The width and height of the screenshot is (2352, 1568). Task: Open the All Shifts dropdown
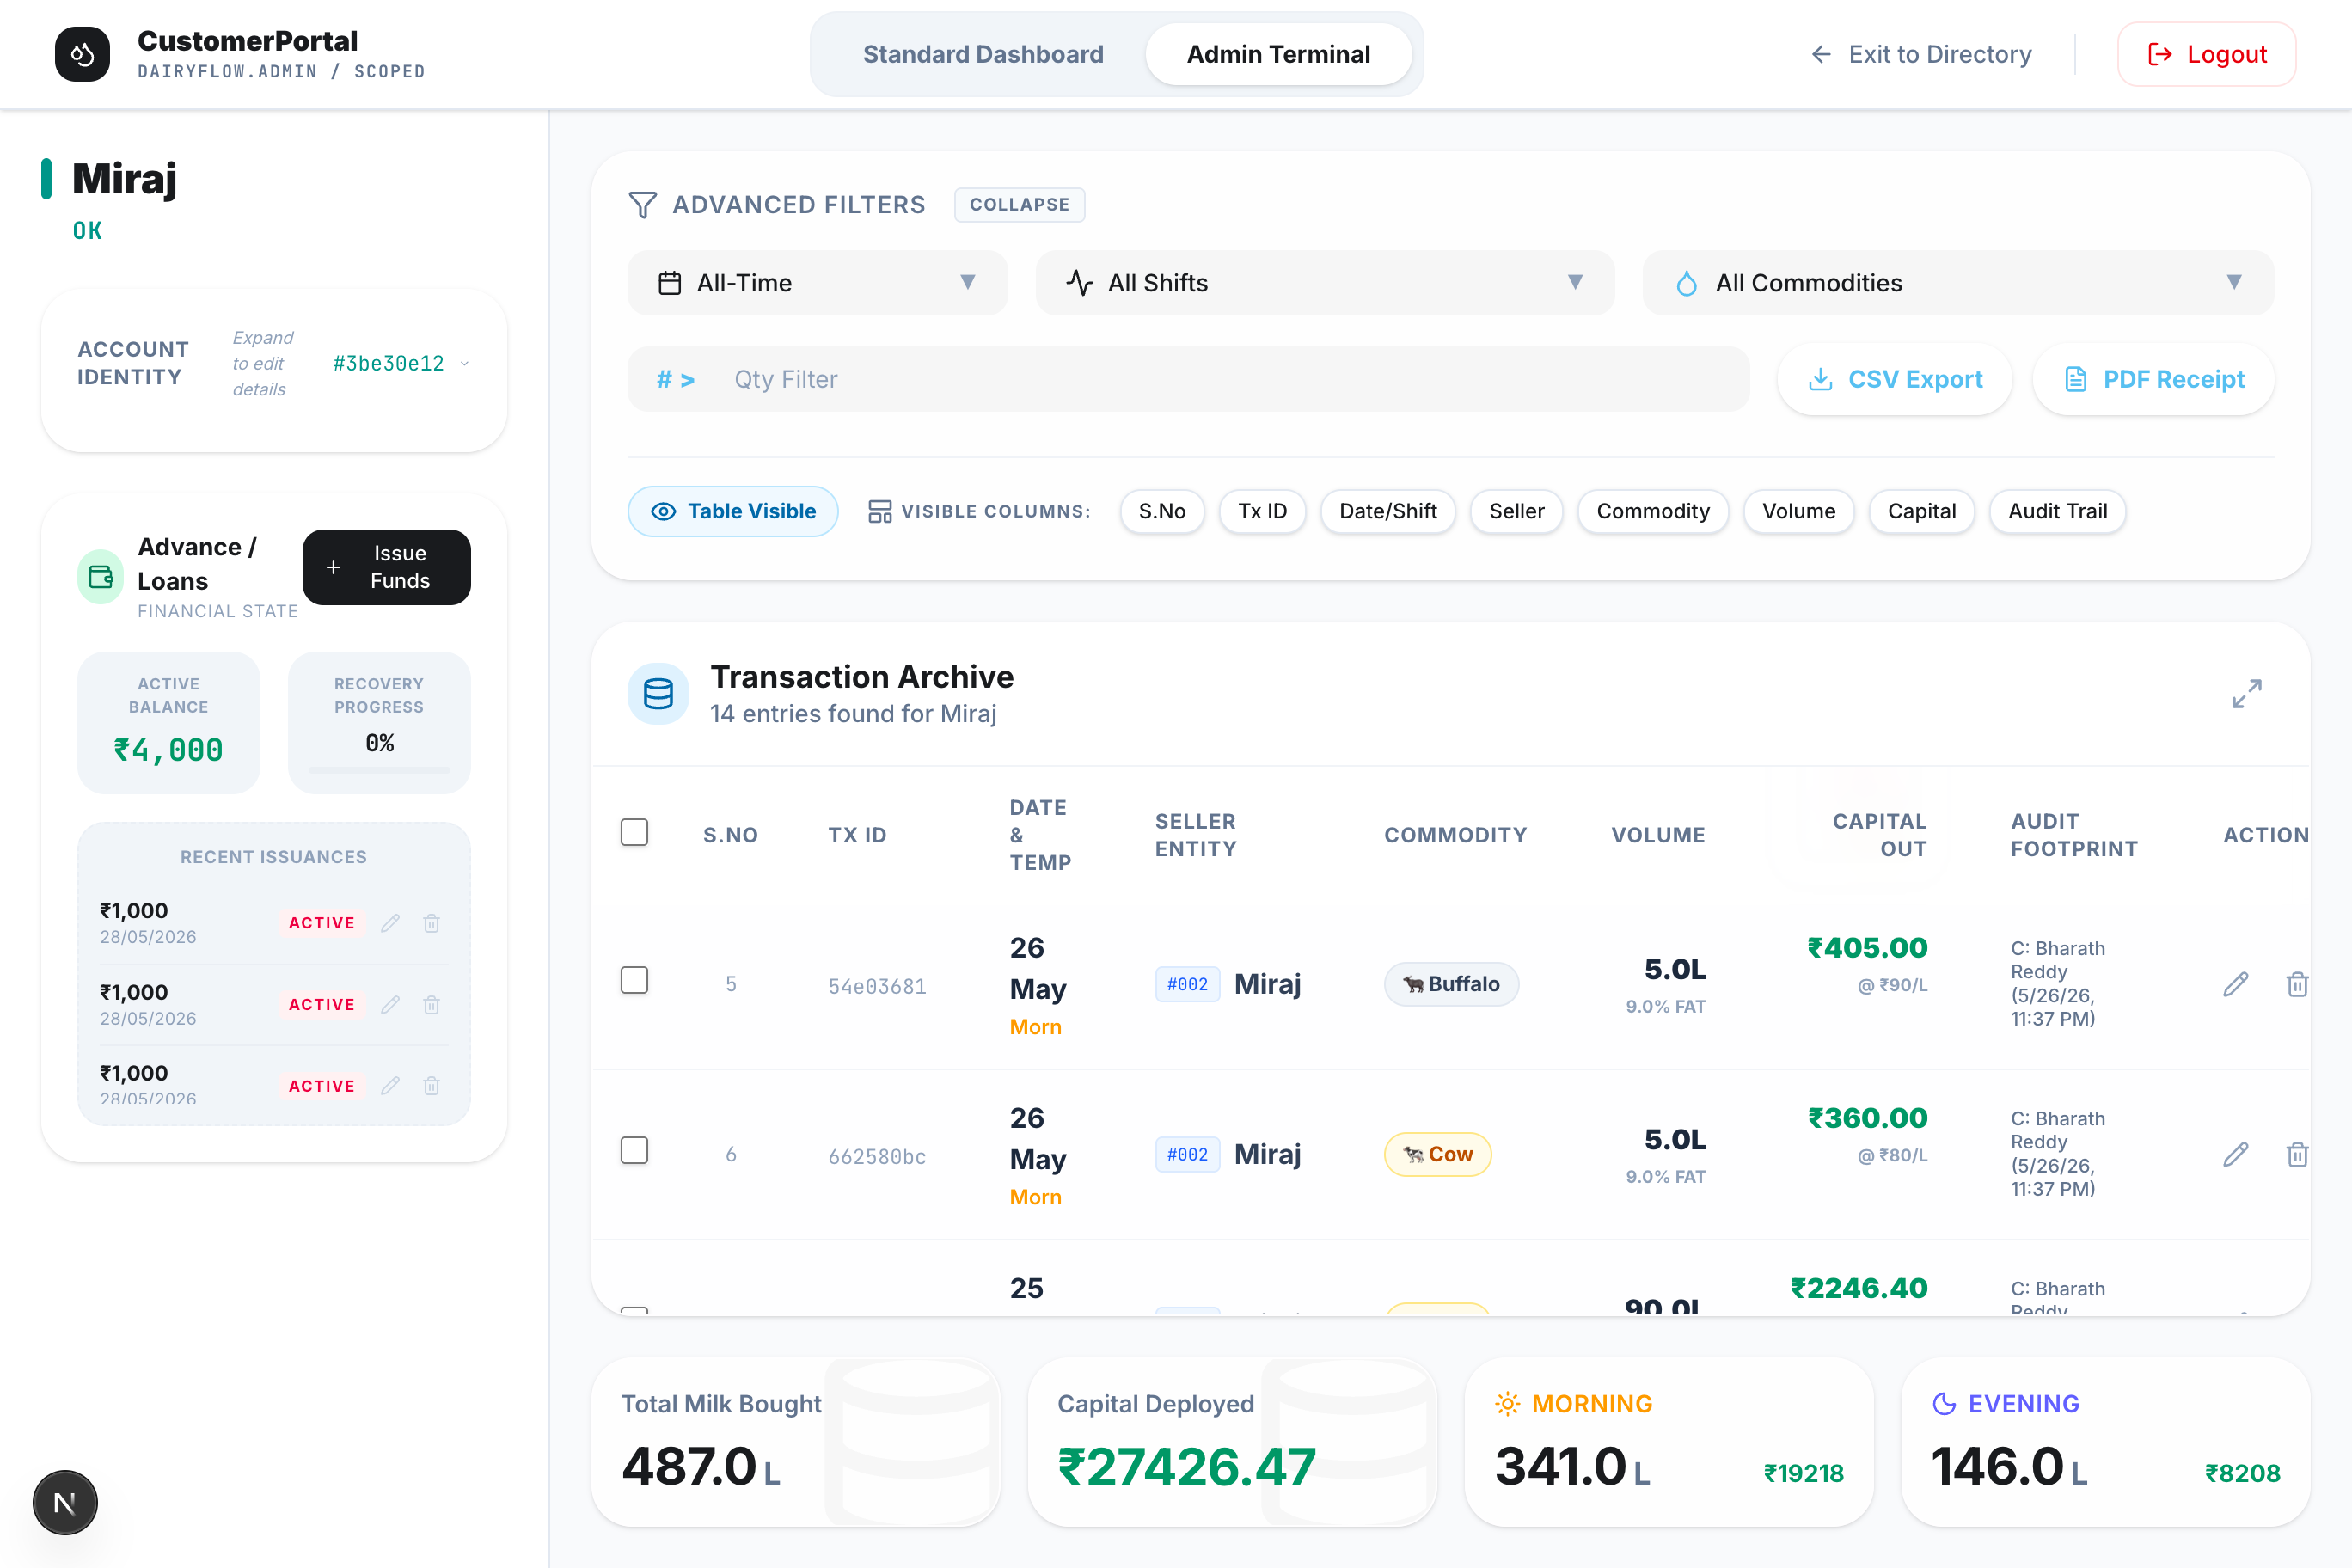click(x=1325, y=283)
